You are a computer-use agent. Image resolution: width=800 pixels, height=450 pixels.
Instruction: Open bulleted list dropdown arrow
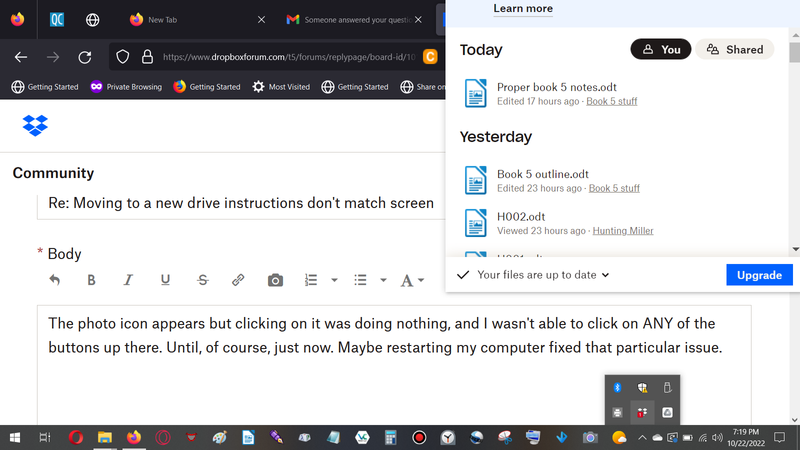tap(383, 281)
